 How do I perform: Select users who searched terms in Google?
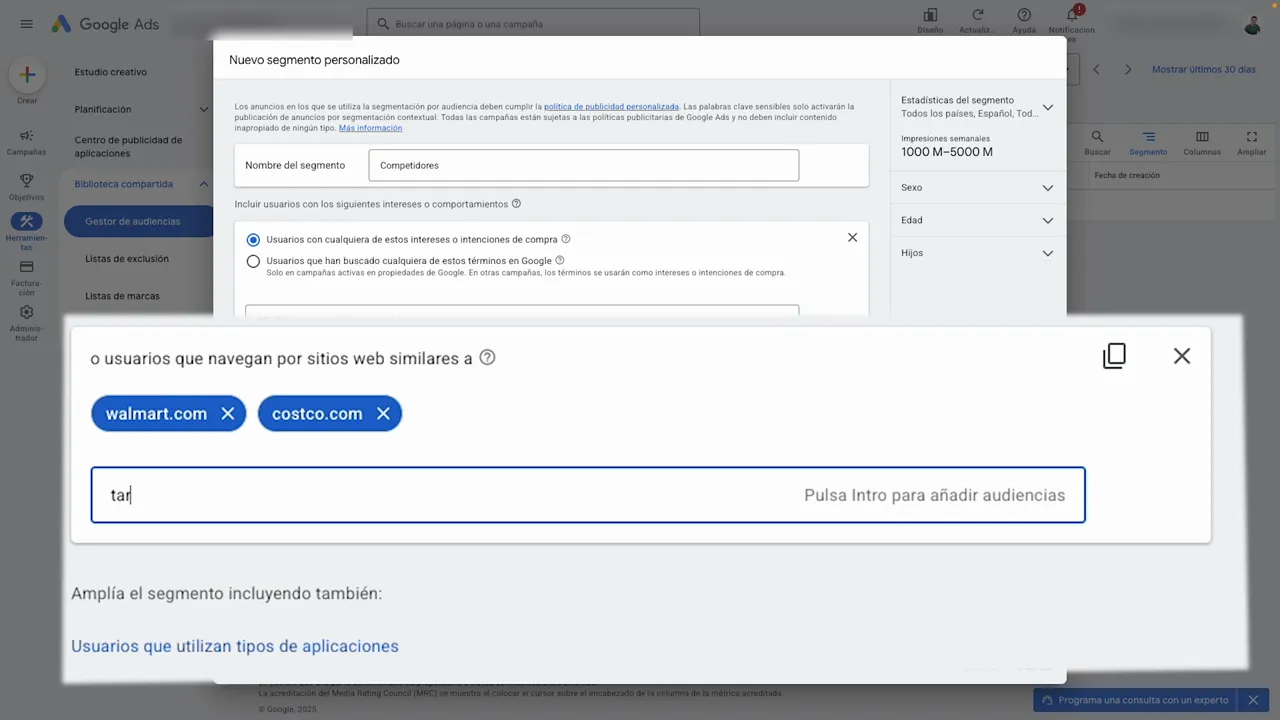tap(253, 262)
